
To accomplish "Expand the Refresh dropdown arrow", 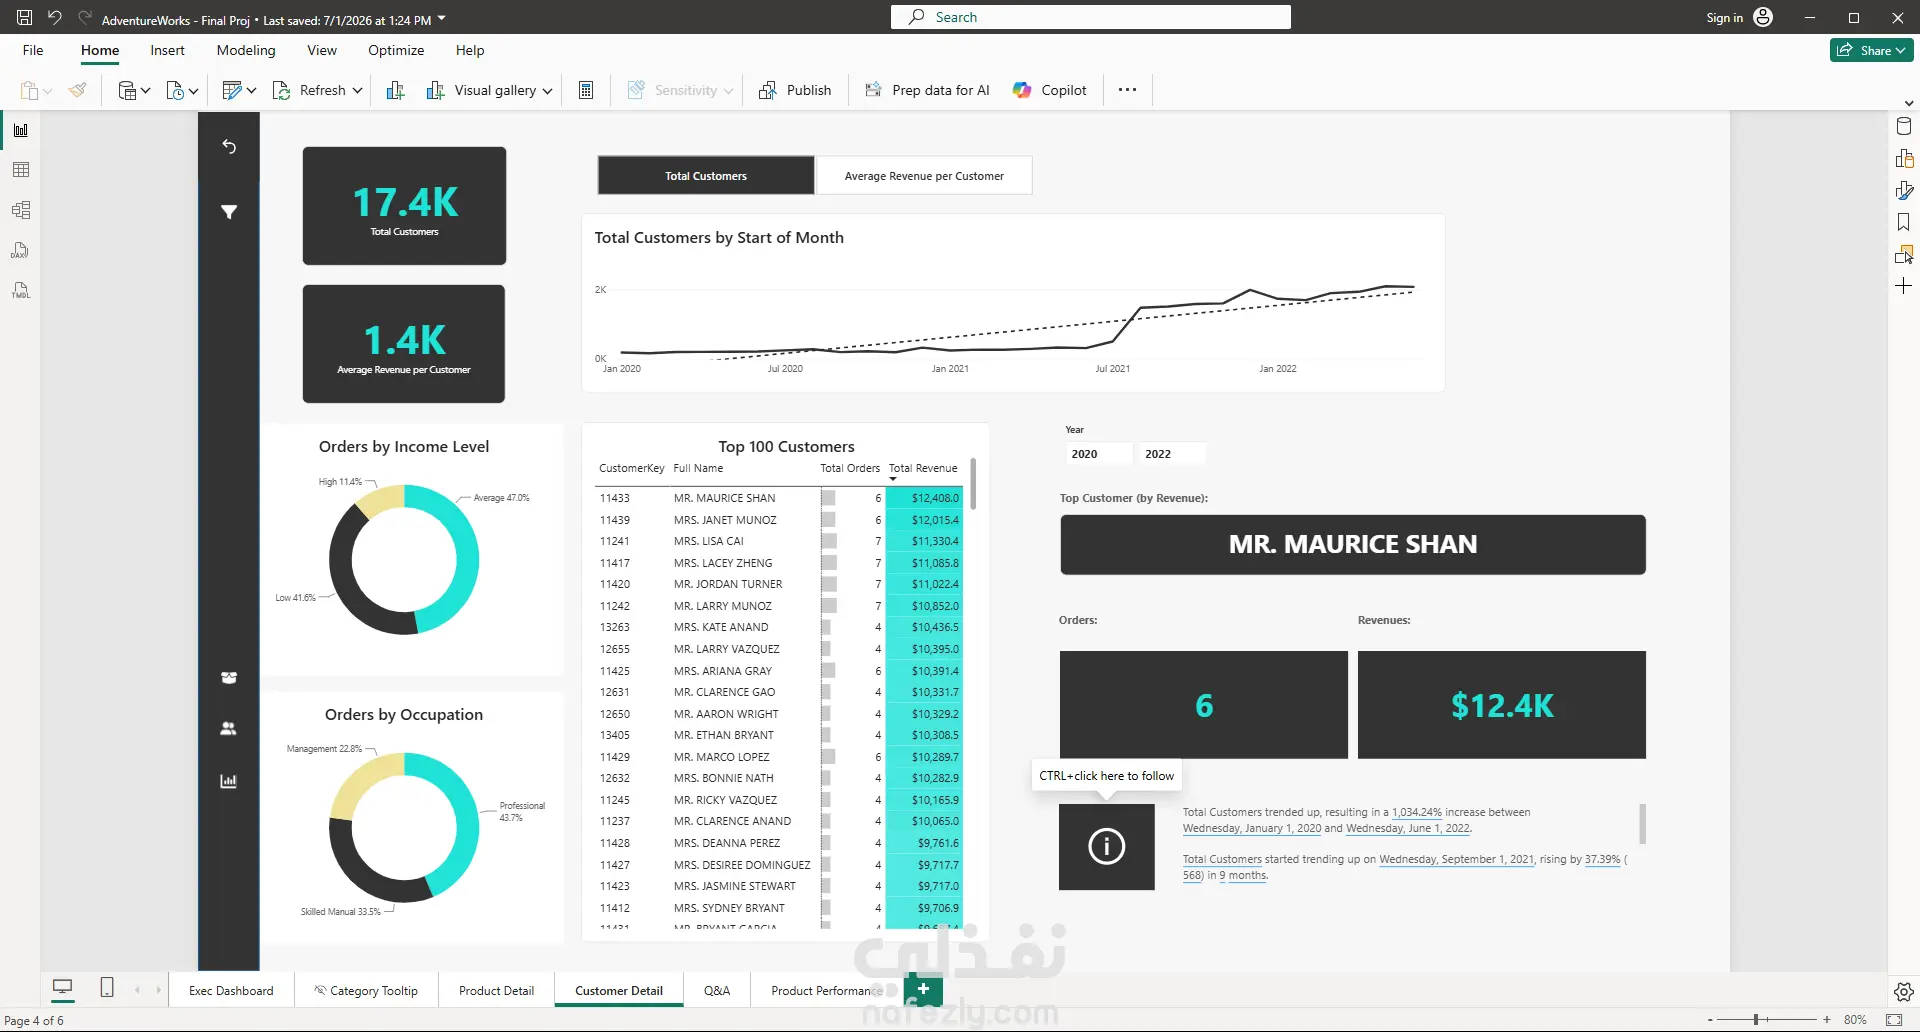I will pyautogui.click(x=357, y=90).
